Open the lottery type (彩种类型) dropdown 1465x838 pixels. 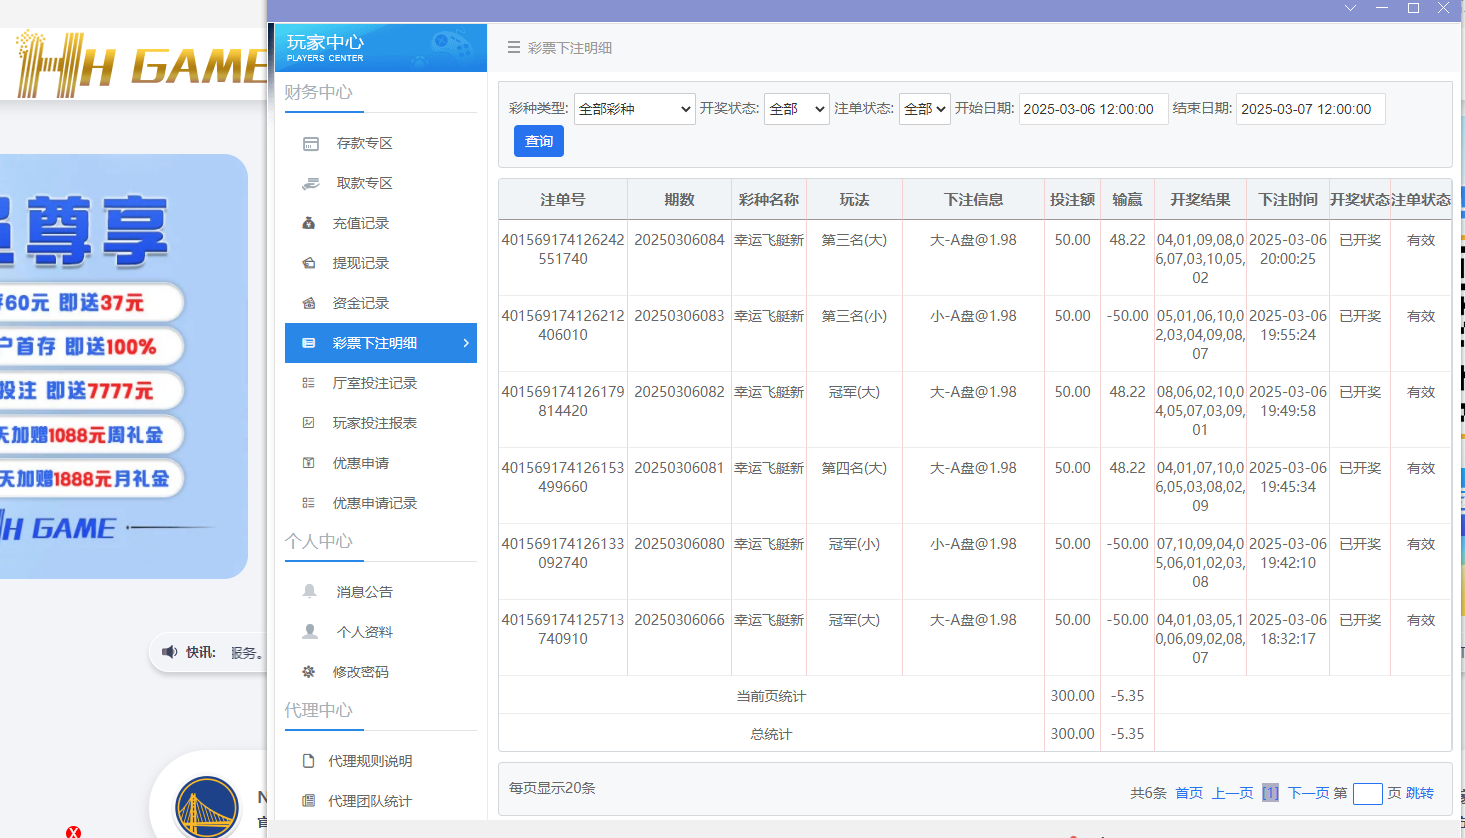[634, 109]
